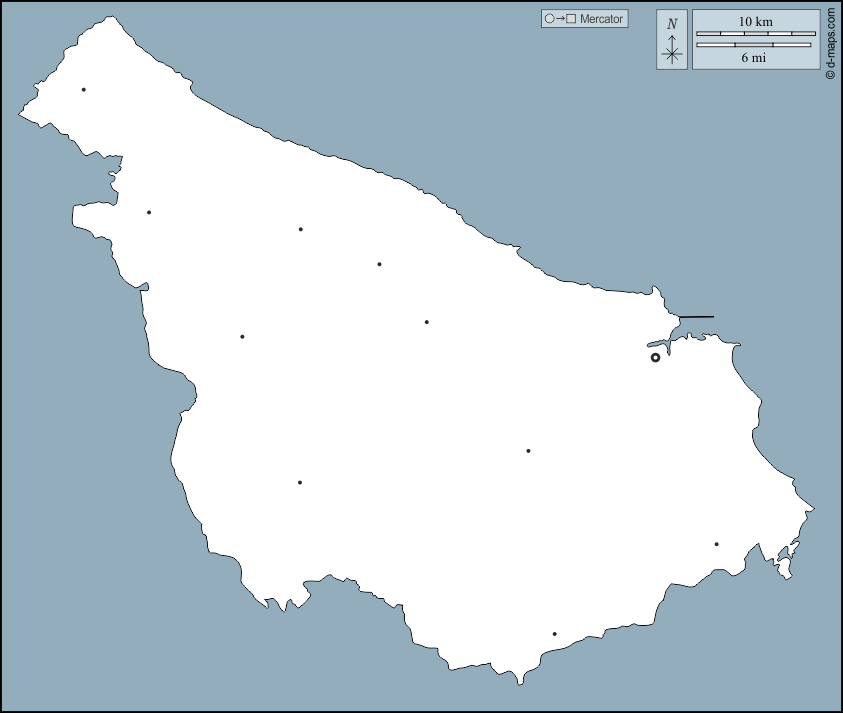843x713 pixels.
Task: Select the northwesternmost city dot
Action: (x=84, y=90)
